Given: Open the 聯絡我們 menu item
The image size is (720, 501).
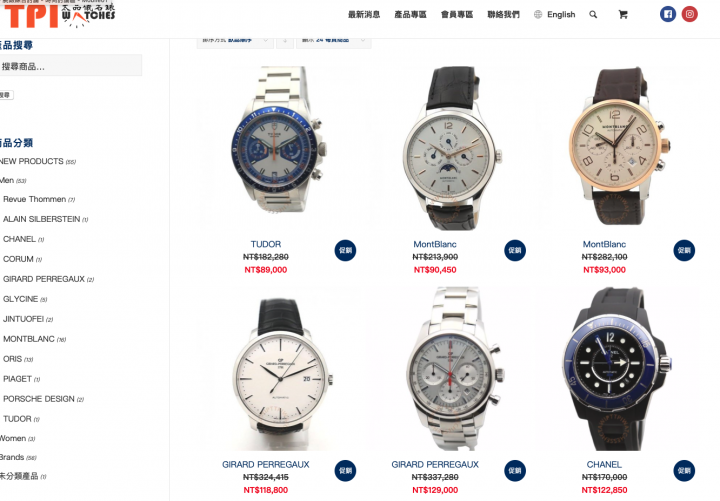Looking at the screenshot, I should [x=503, y=15].
